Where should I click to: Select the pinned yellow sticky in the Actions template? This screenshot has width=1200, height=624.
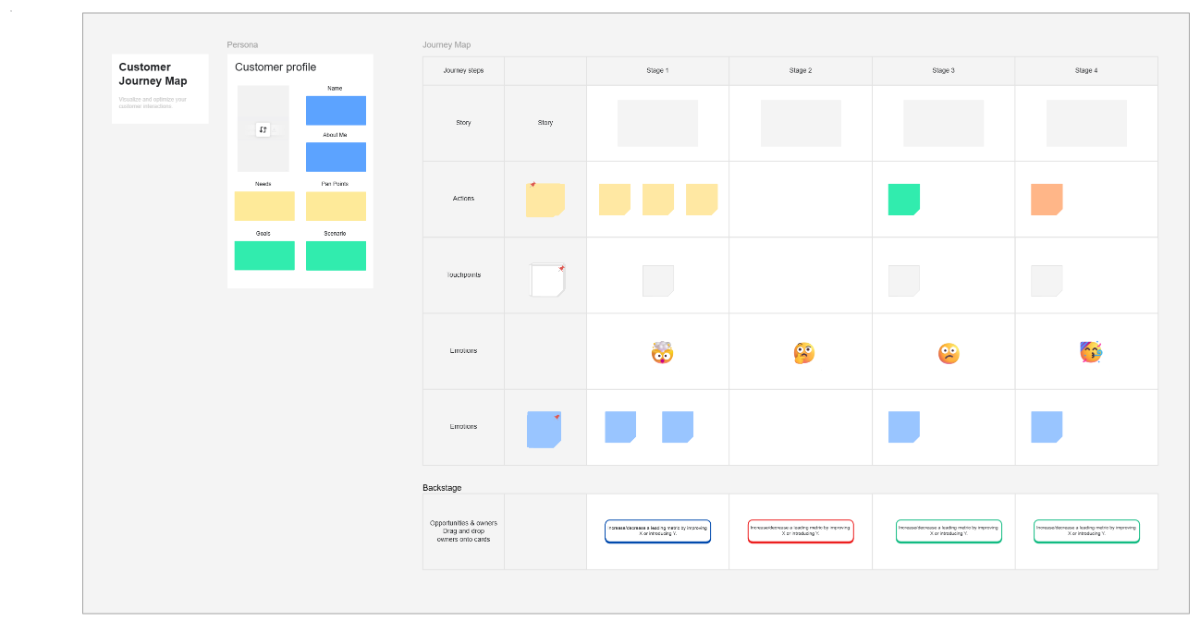(x=545, y=199)
